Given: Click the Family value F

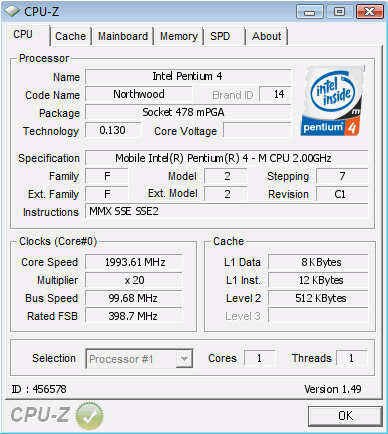Looking at the screenshot, I should pos(107,176).
